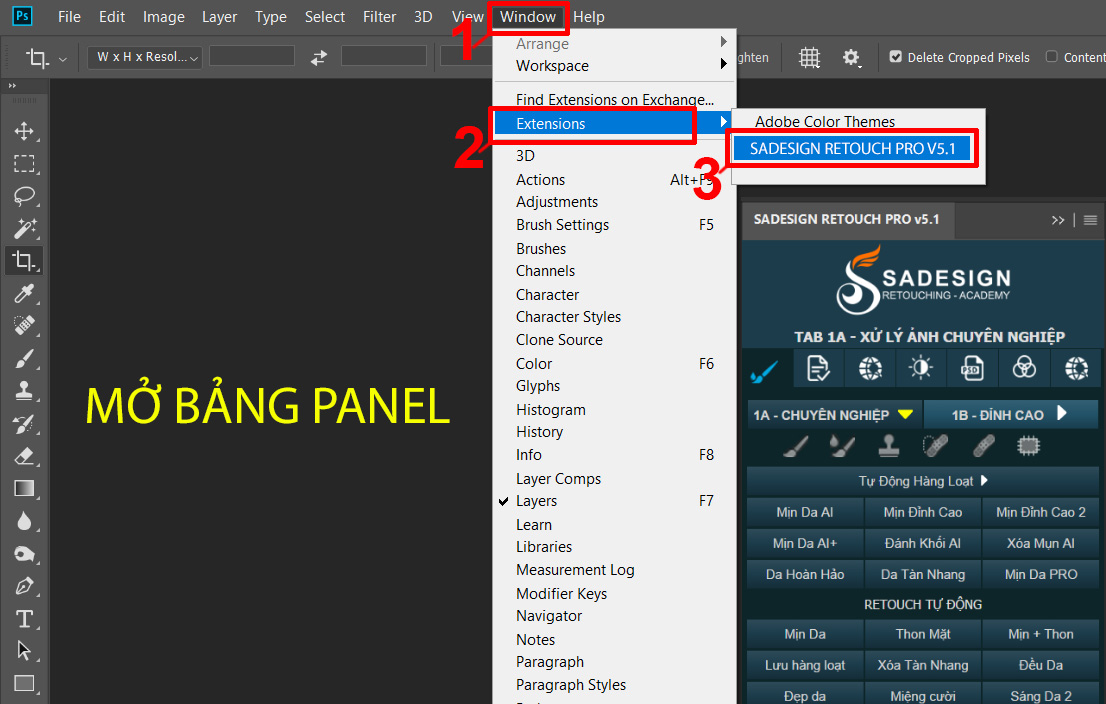
Task: Choose Adobe Color Themes from the submenu
Action: pos(825,122)
